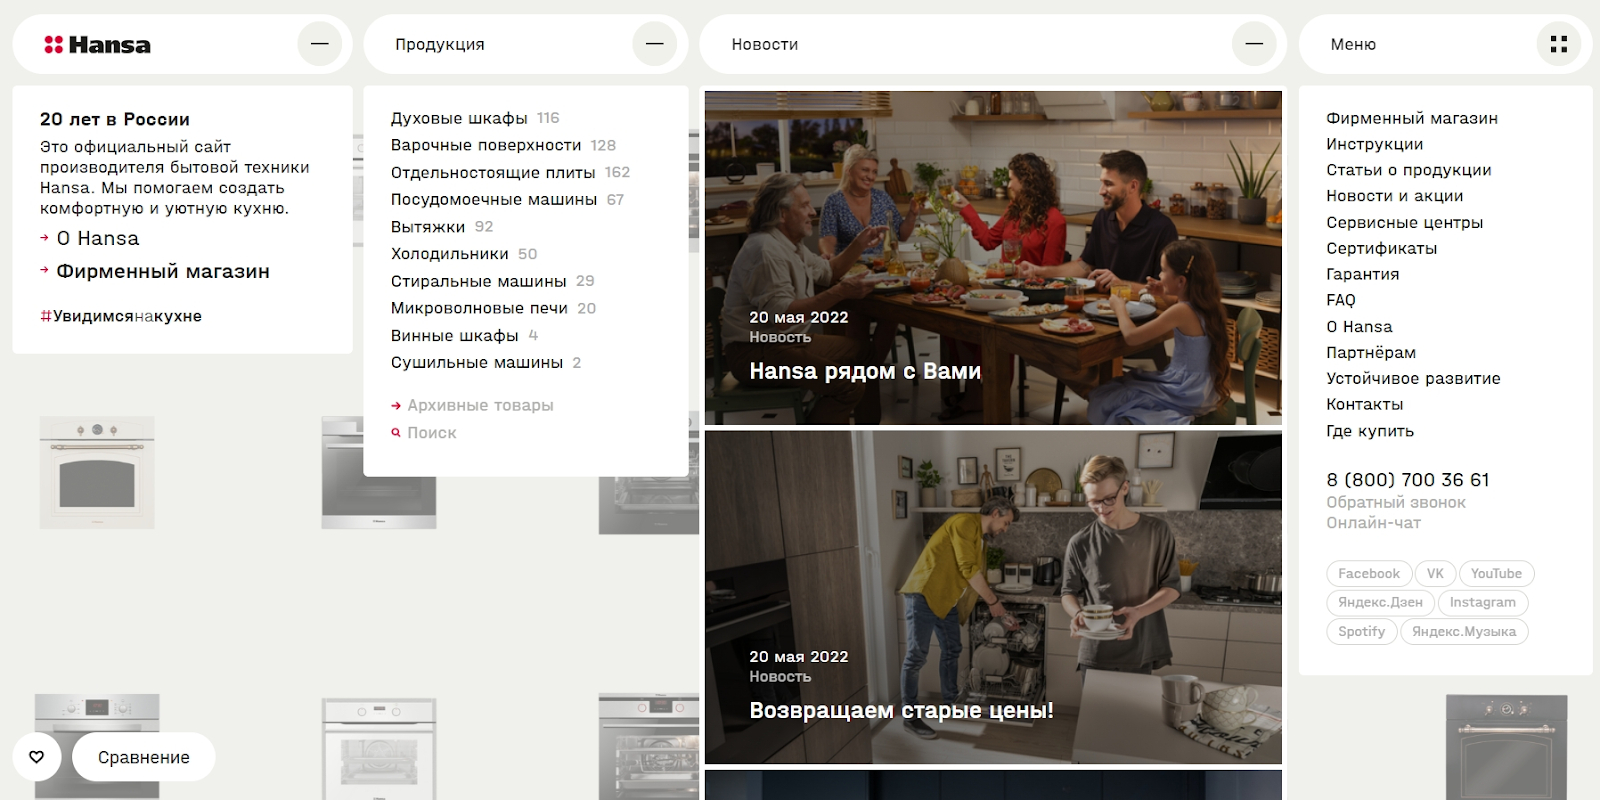Image resolution: width=1600 pixels, height=800 pixels.
Task: Click the Hansa logo
Action: 97,45
